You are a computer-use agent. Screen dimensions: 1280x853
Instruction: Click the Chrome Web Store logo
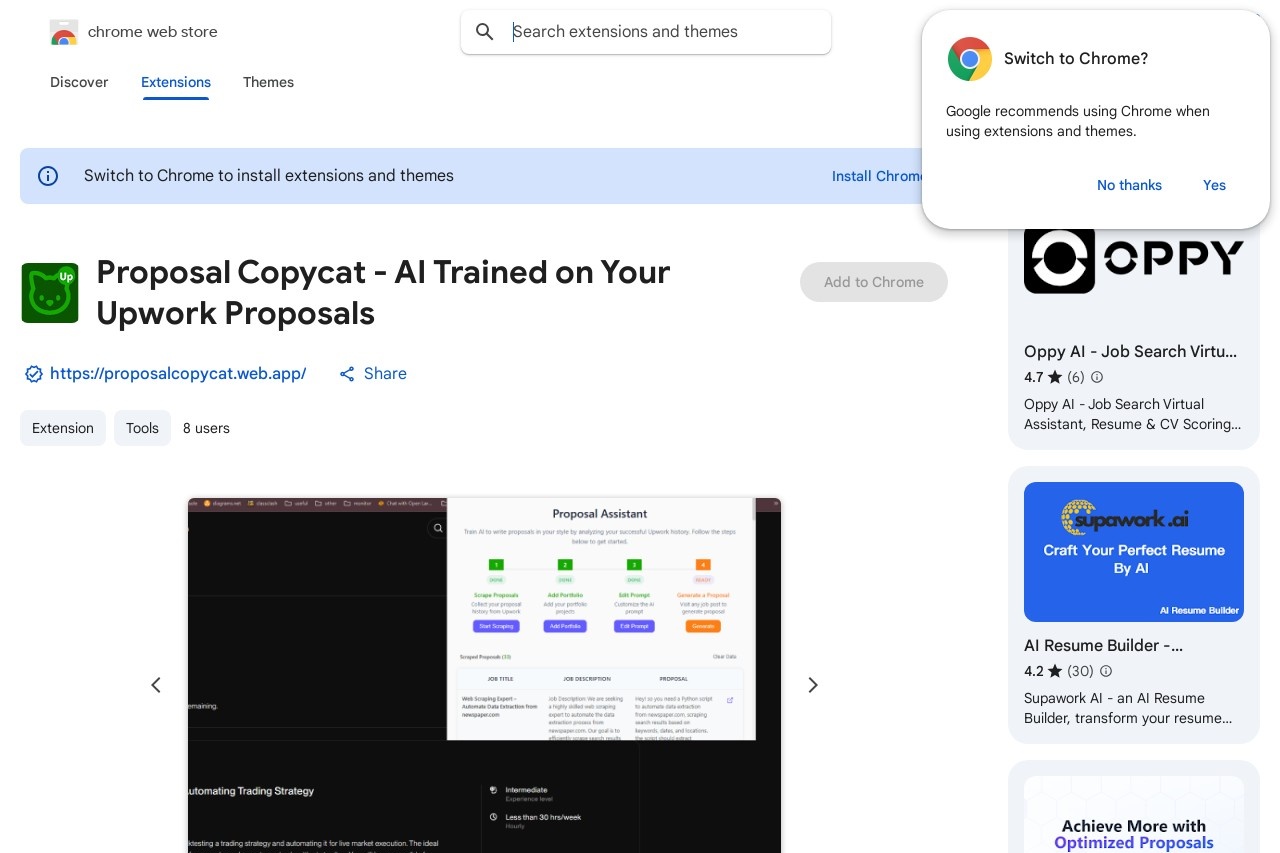tap(64, 32)
